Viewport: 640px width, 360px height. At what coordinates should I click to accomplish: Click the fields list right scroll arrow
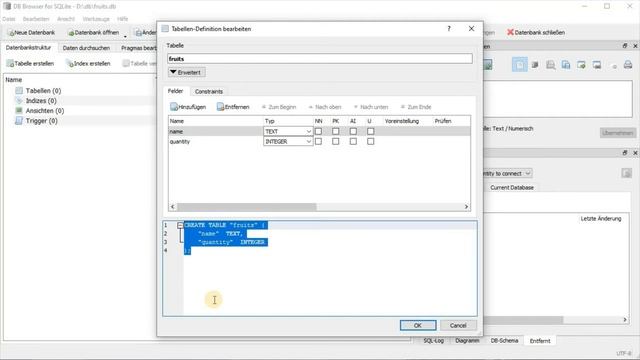(x=466, y=207)
